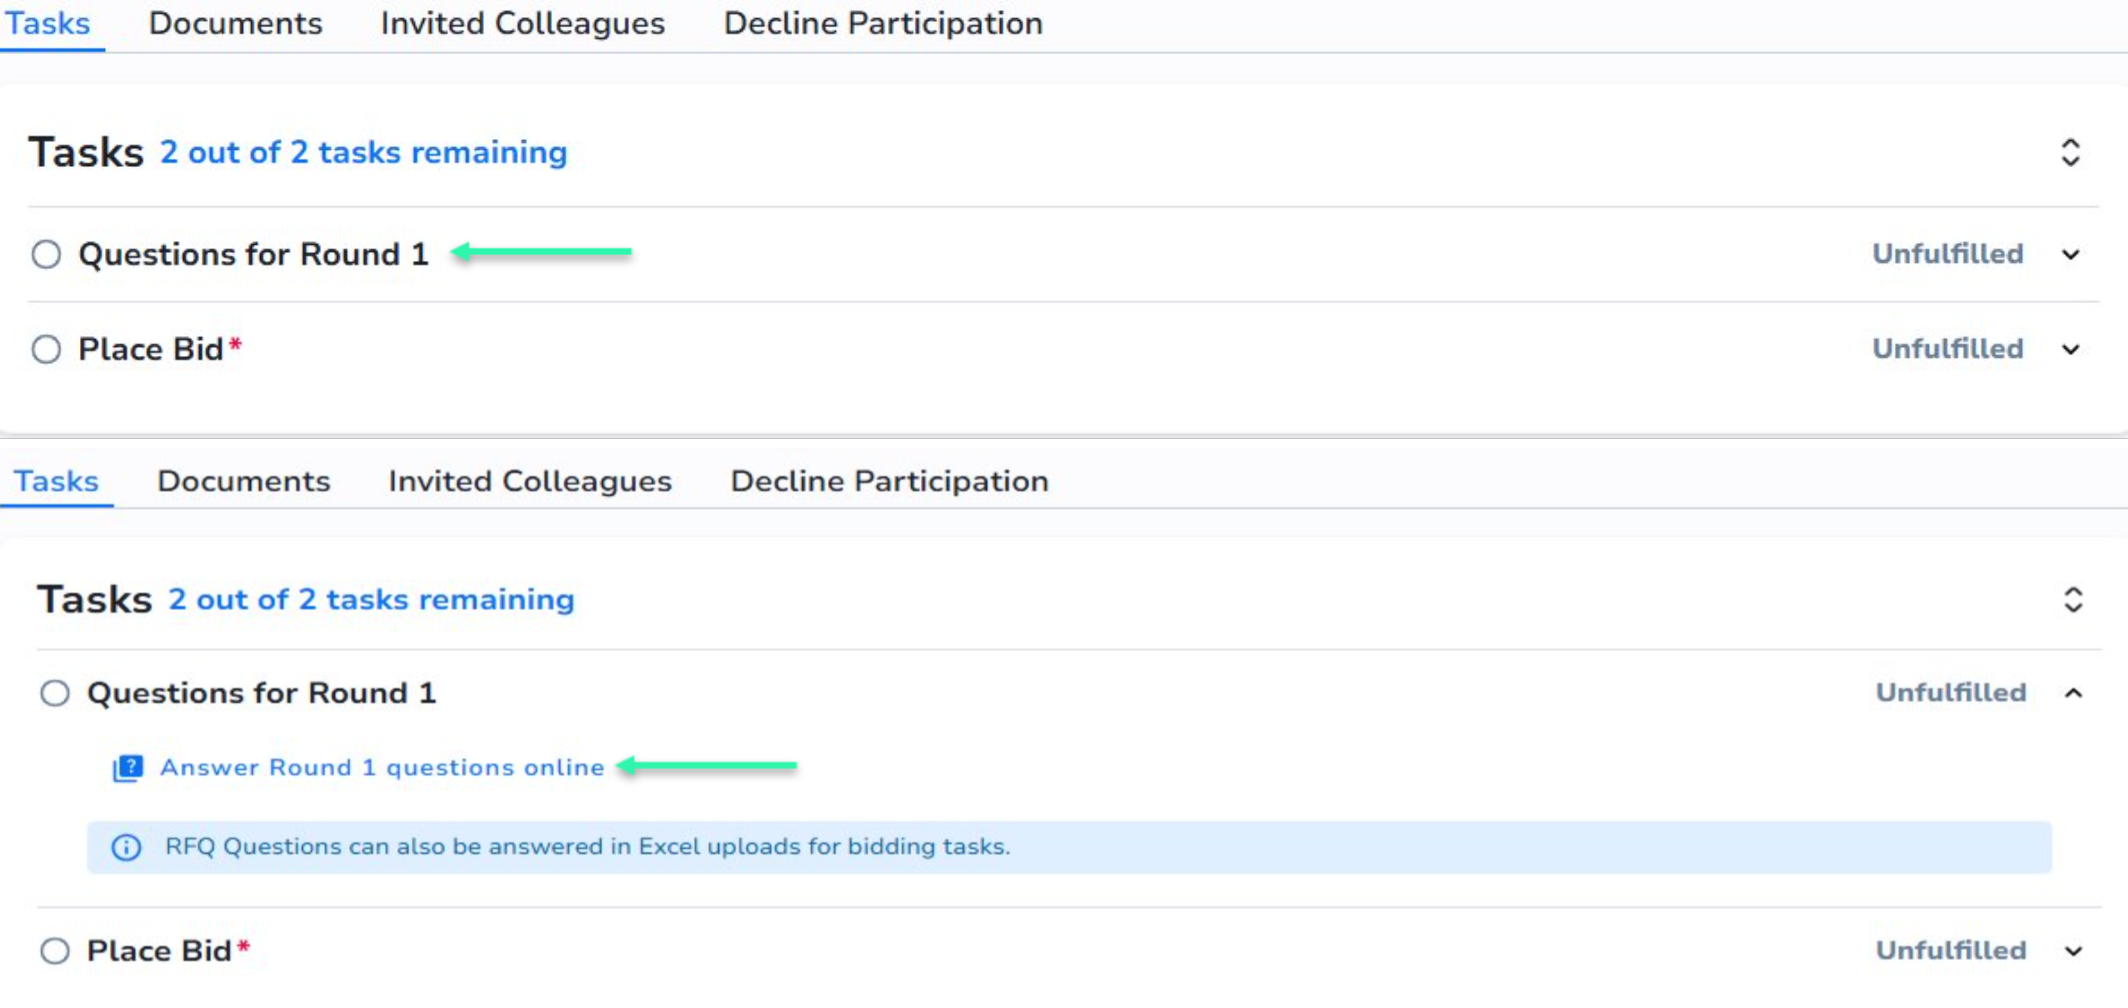Open the upper Documents tab

pyautogui.click(x=236, y=24)
